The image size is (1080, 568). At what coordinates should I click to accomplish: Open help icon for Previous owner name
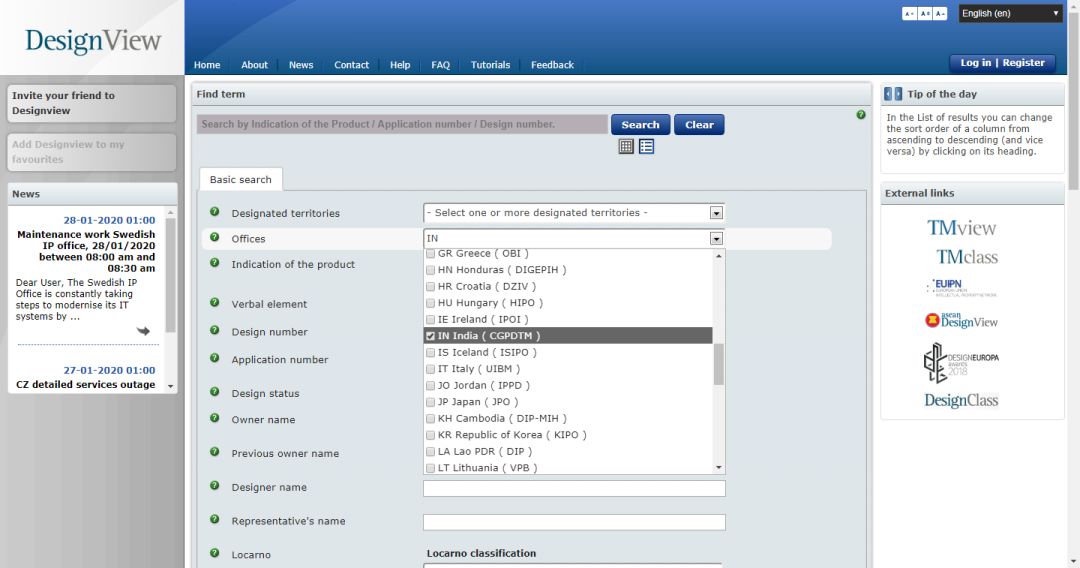(214, 452)
